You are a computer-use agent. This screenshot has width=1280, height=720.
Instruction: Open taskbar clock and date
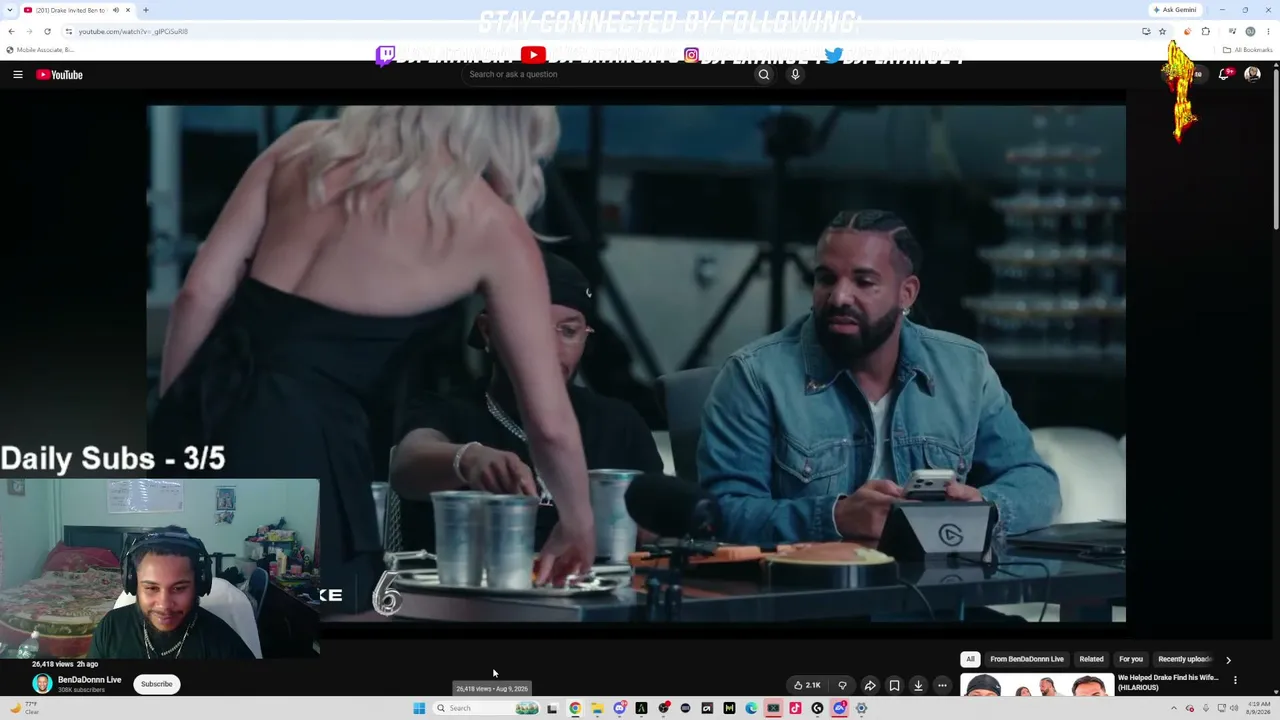click(x=1260, y=708)
